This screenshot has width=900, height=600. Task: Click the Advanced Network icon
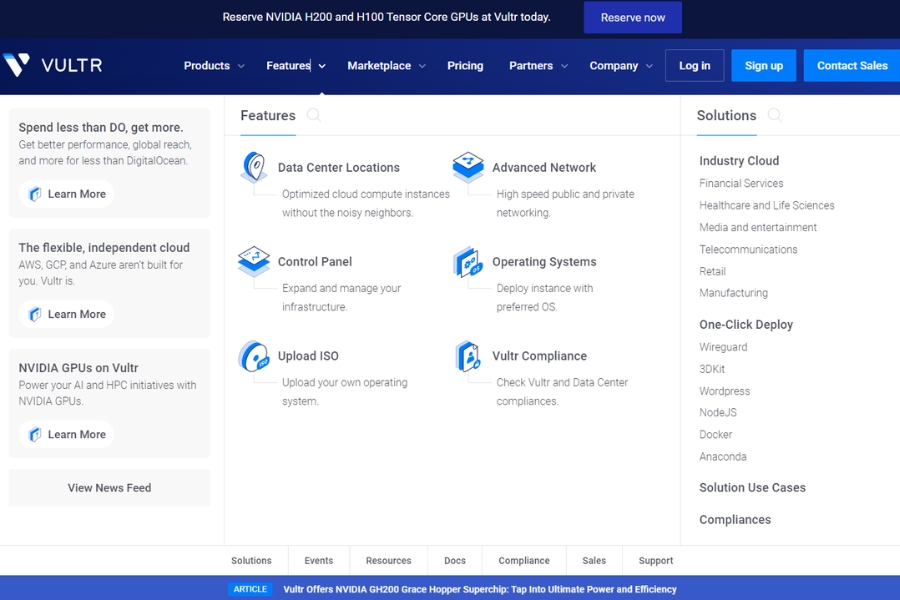click(x=468, y=167)
